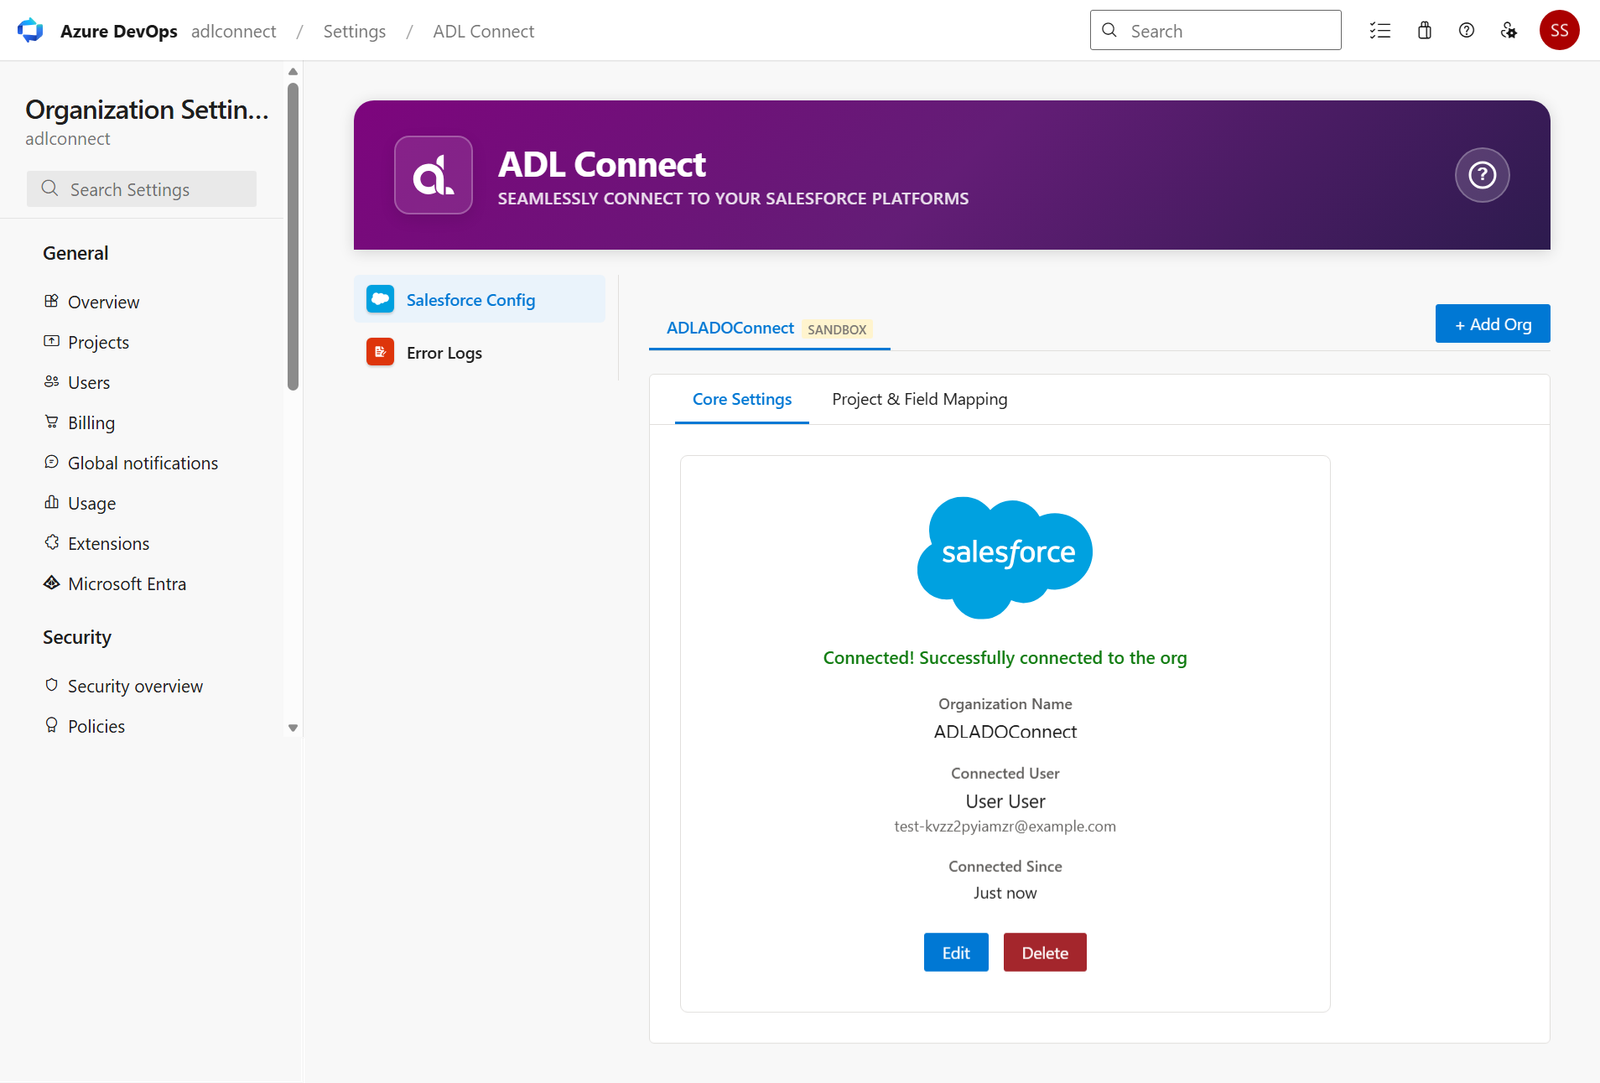Click the Error Logs red icon
1600x1083 pixels.
[380, 352]
